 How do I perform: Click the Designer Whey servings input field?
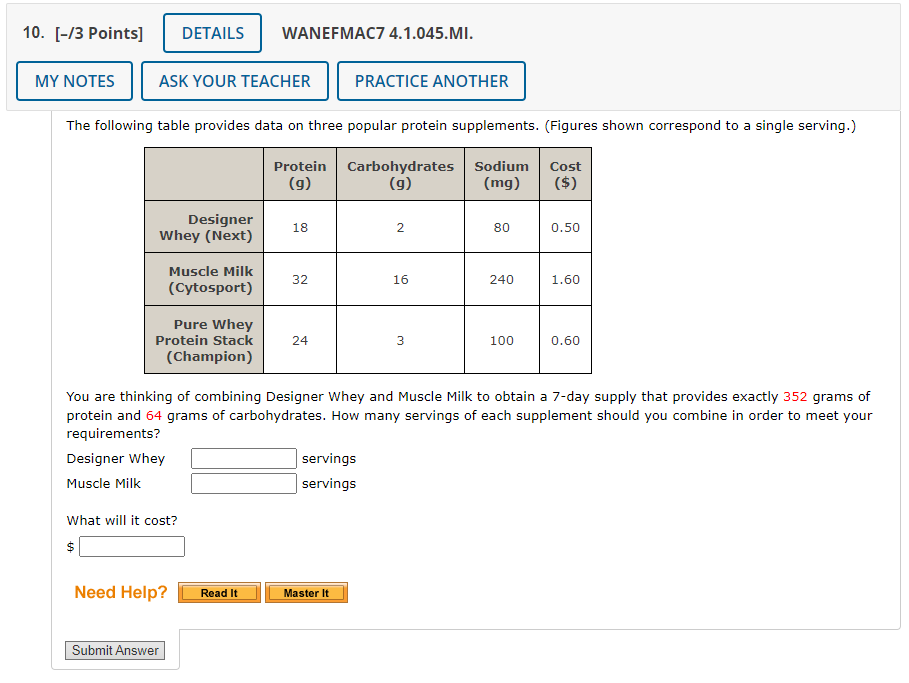tap(243, 458)
